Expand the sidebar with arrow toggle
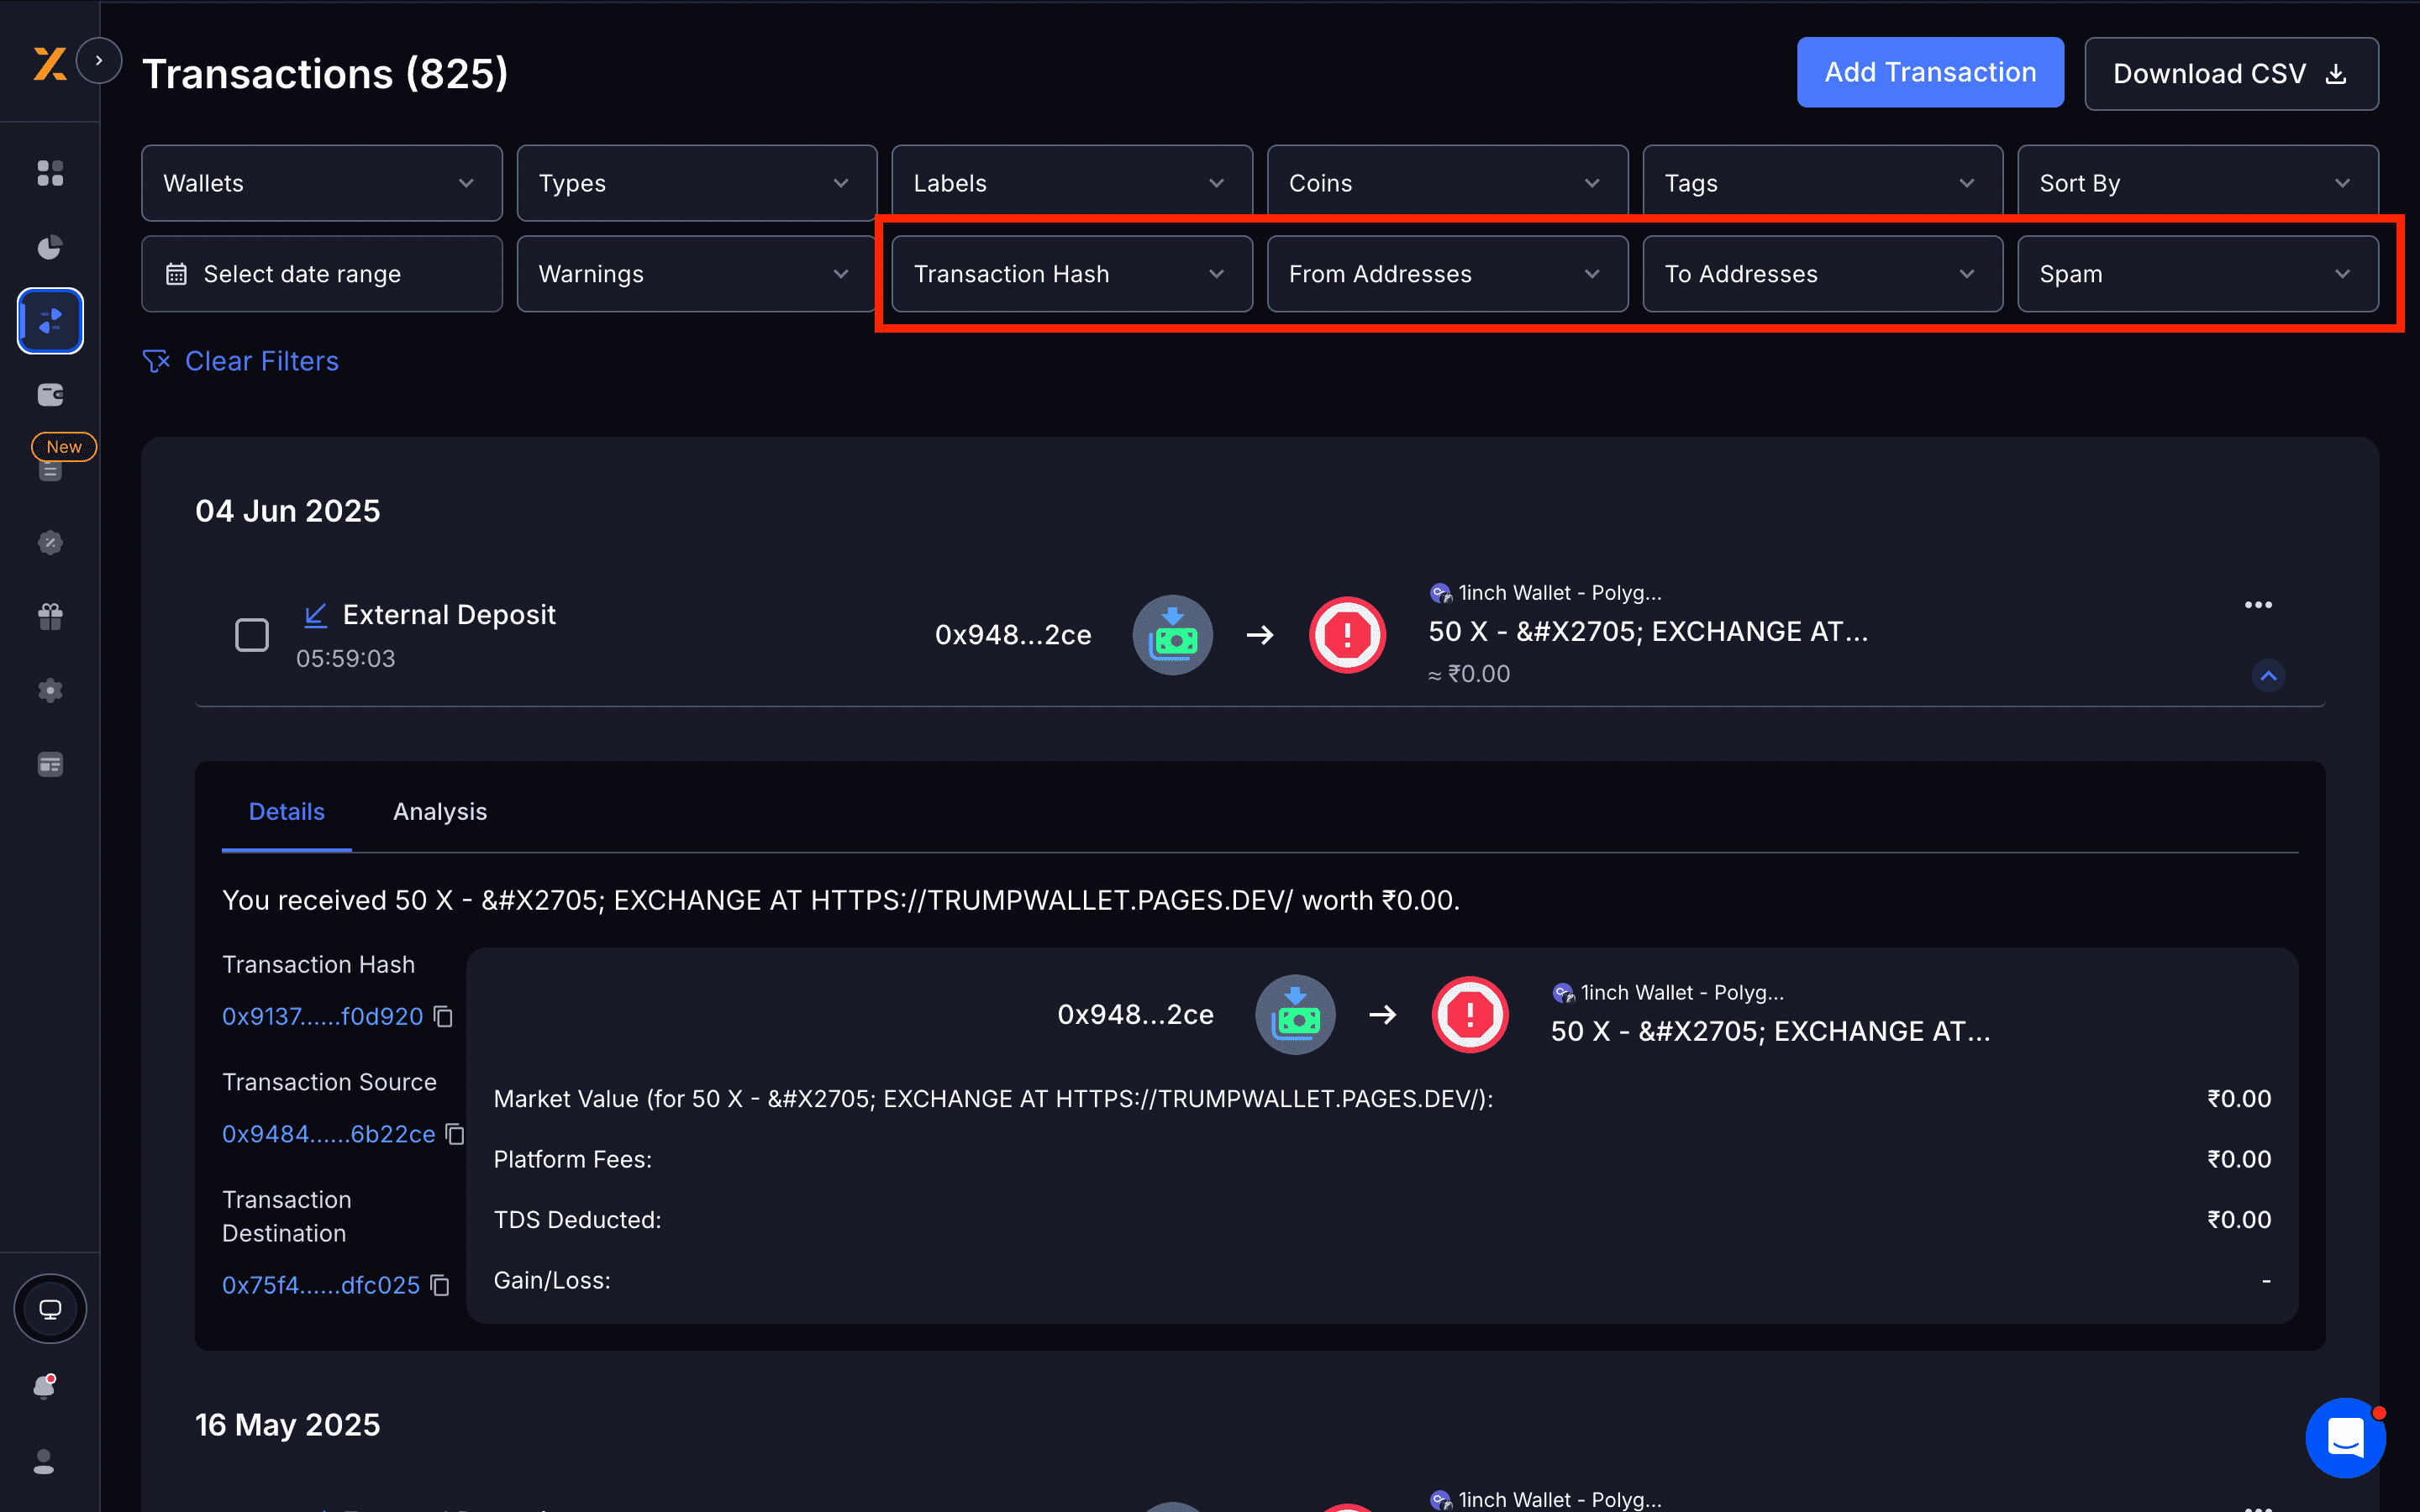This screenshot has height=1512, width=2420. (99, 61)
